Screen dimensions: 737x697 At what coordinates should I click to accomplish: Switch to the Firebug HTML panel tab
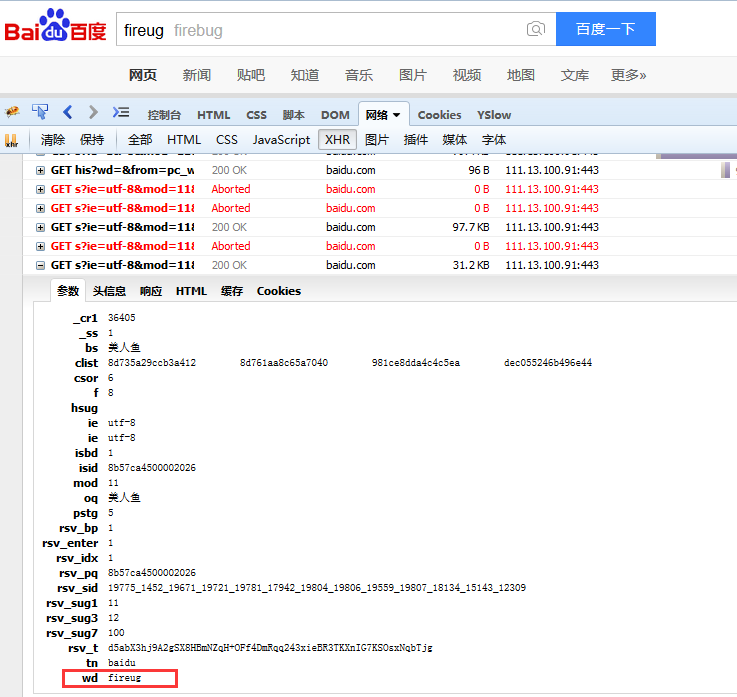coord(213,115)
